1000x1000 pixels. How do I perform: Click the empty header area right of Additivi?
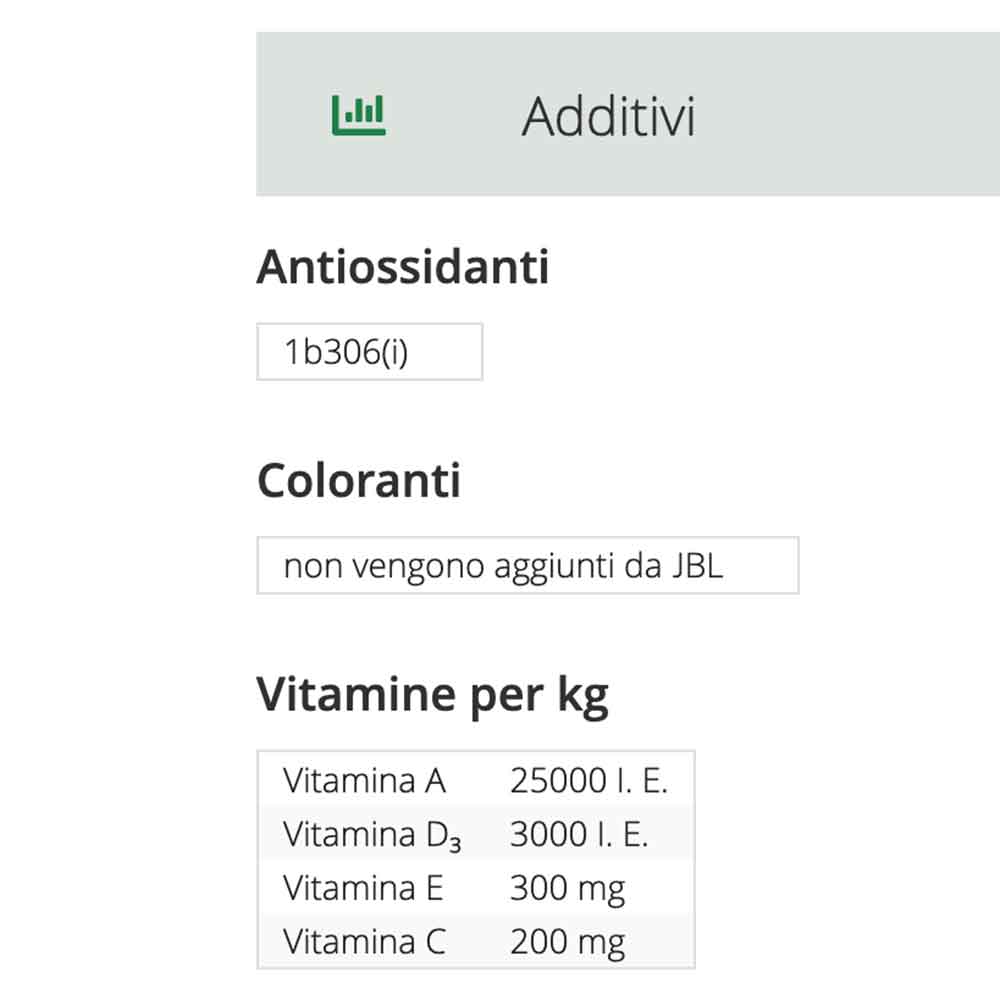click(848, 114)
